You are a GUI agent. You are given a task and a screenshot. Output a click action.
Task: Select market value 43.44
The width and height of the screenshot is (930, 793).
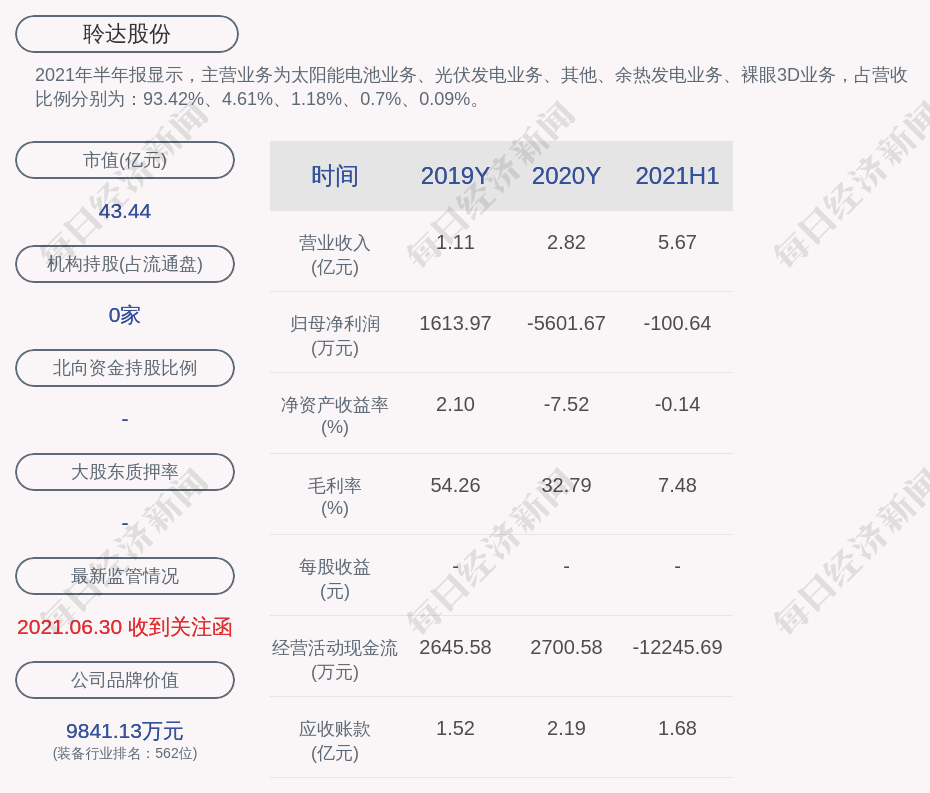(125, 211)
